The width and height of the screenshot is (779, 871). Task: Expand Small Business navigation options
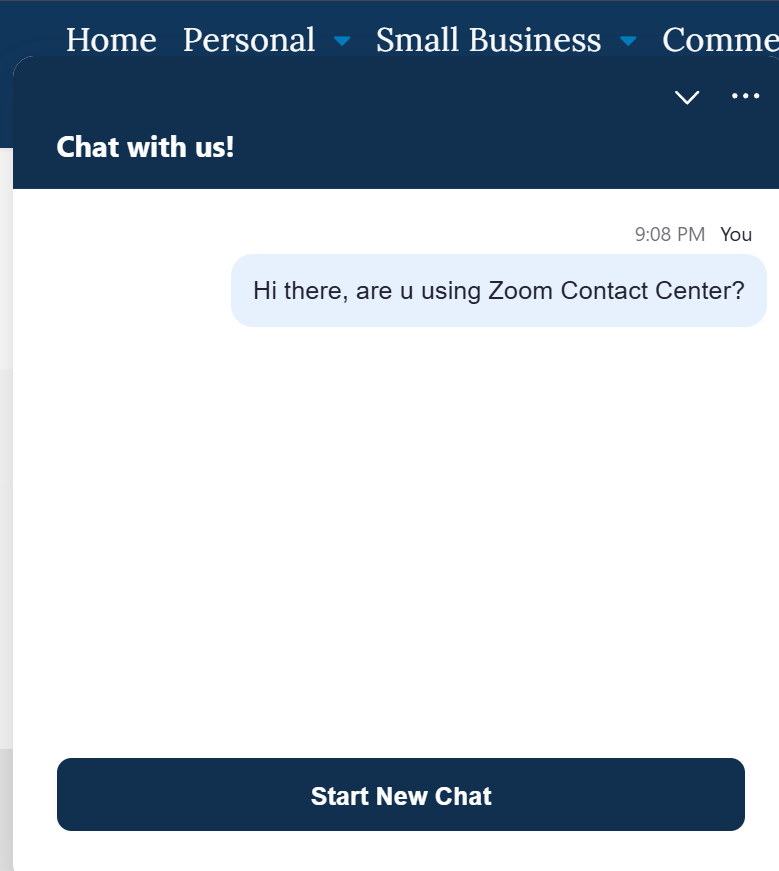[629, 42]
